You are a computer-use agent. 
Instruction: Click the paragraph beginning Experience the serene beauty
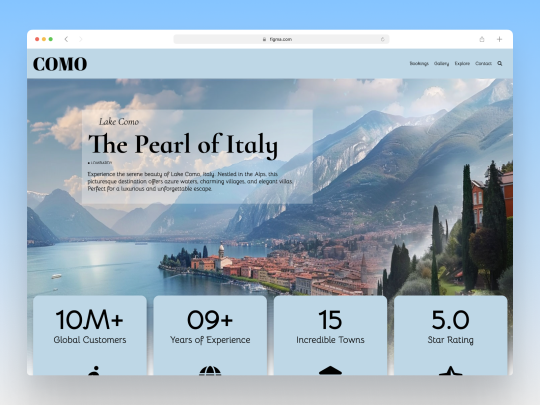click(190, 181)
